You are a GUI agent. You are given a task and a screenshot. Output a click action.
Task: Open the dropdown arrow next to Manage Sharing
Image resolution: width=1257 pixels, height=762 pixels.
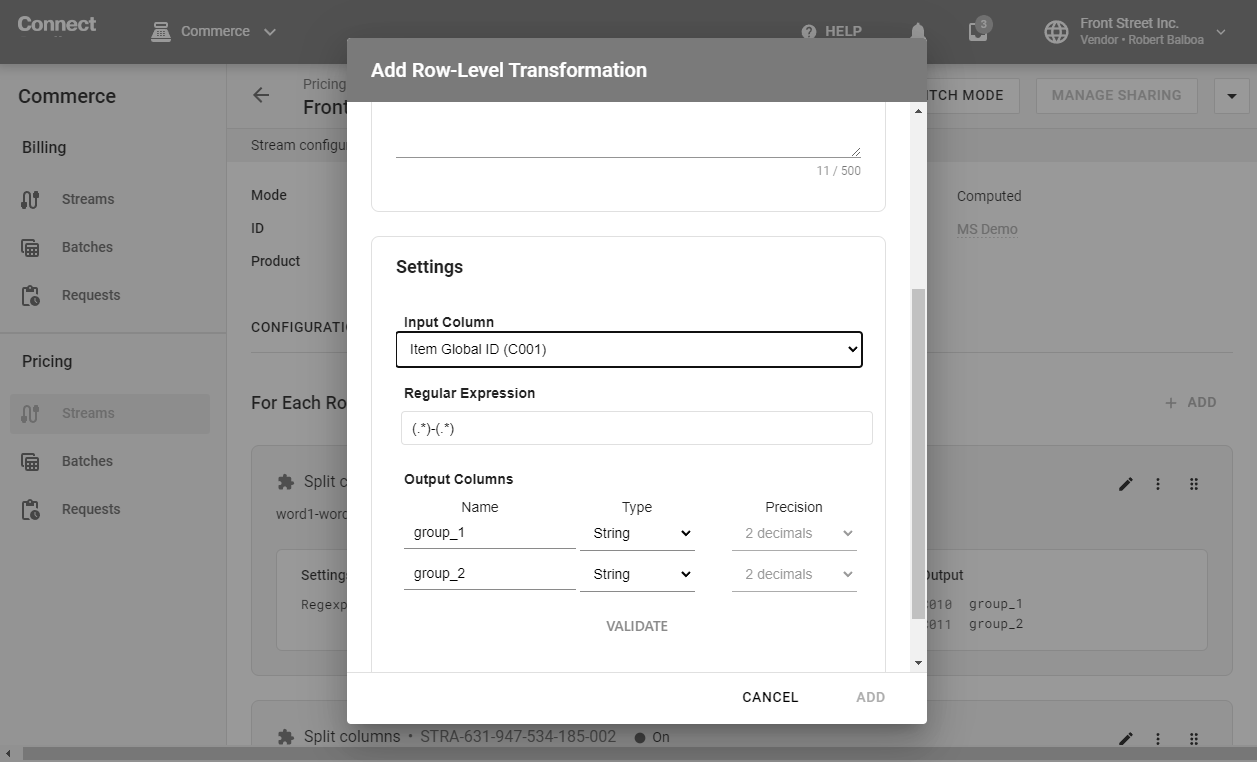(x=1231, y=96)
